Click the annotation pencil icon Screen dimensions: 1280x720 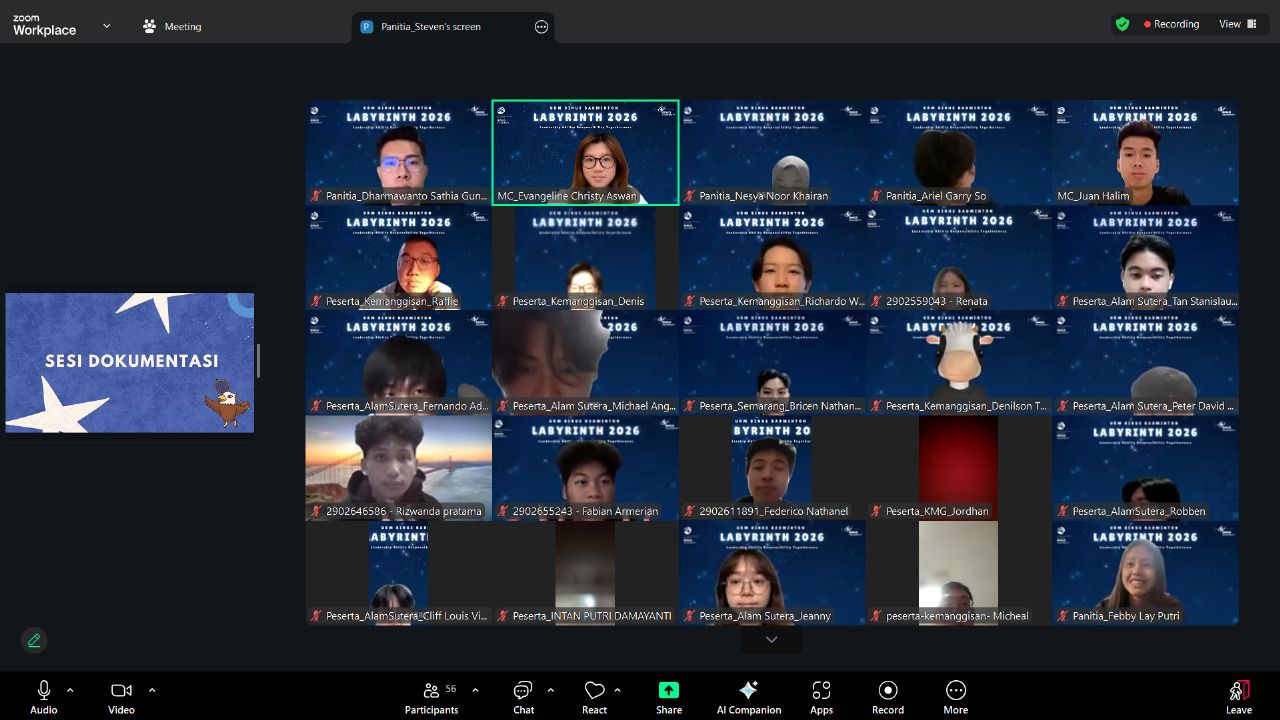click(34, 640)
